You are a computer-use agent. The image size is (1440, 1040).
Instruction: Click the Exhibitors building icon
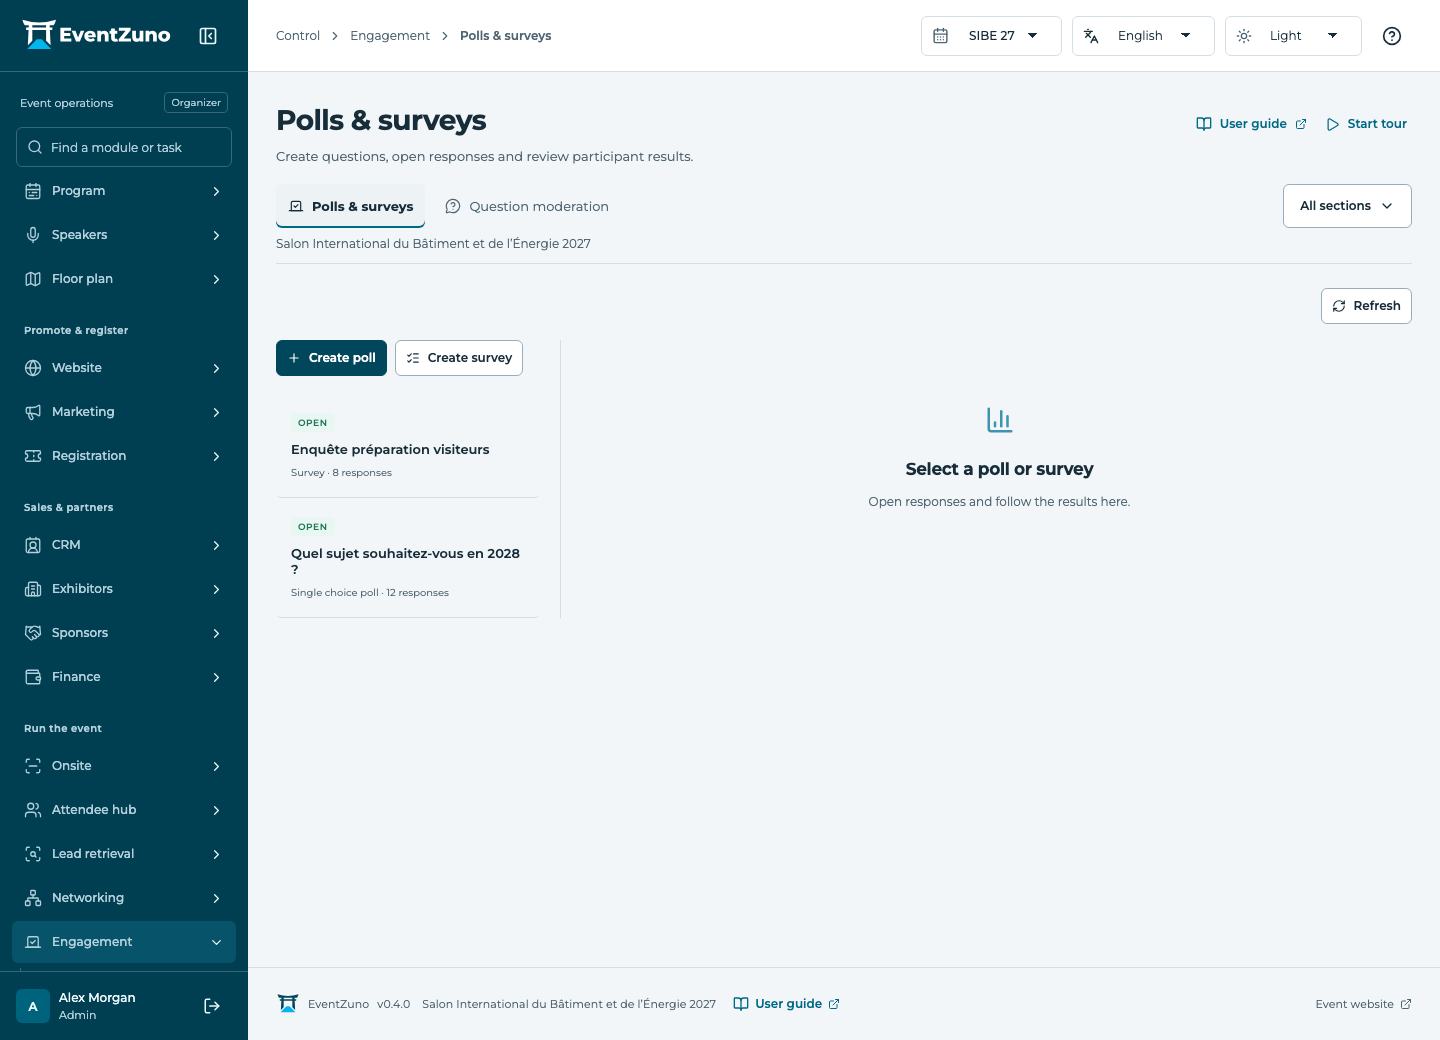coord(33,589)
